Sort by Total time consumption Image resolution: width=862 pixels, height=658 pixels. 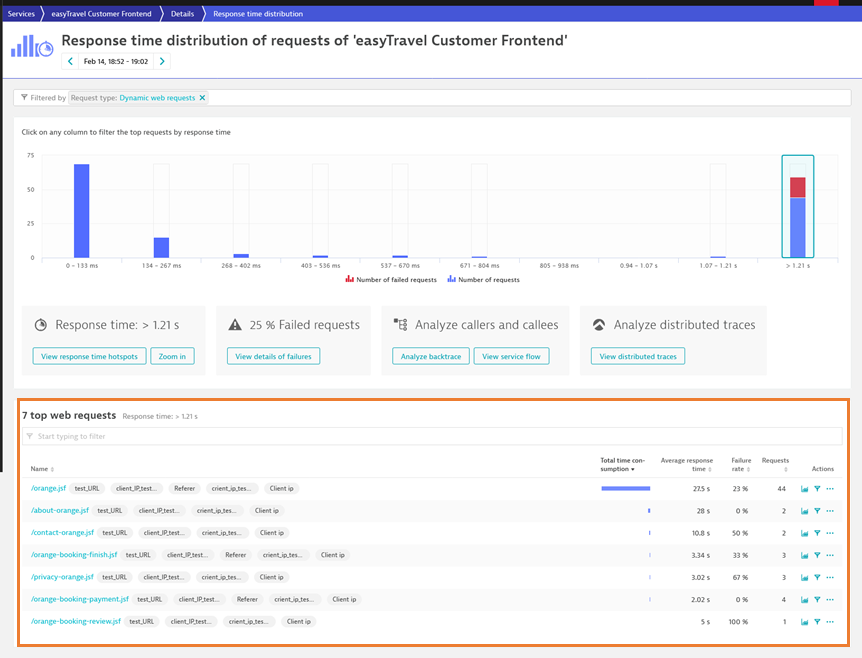point(622,465)
